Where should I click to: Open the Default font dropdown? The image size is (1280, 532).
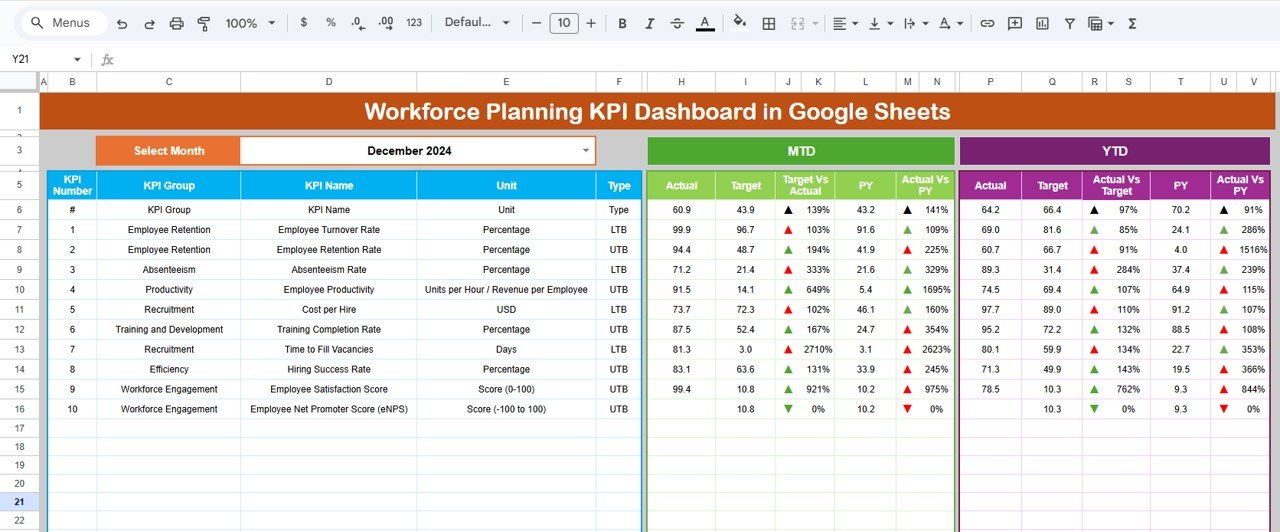pos(477,23)
